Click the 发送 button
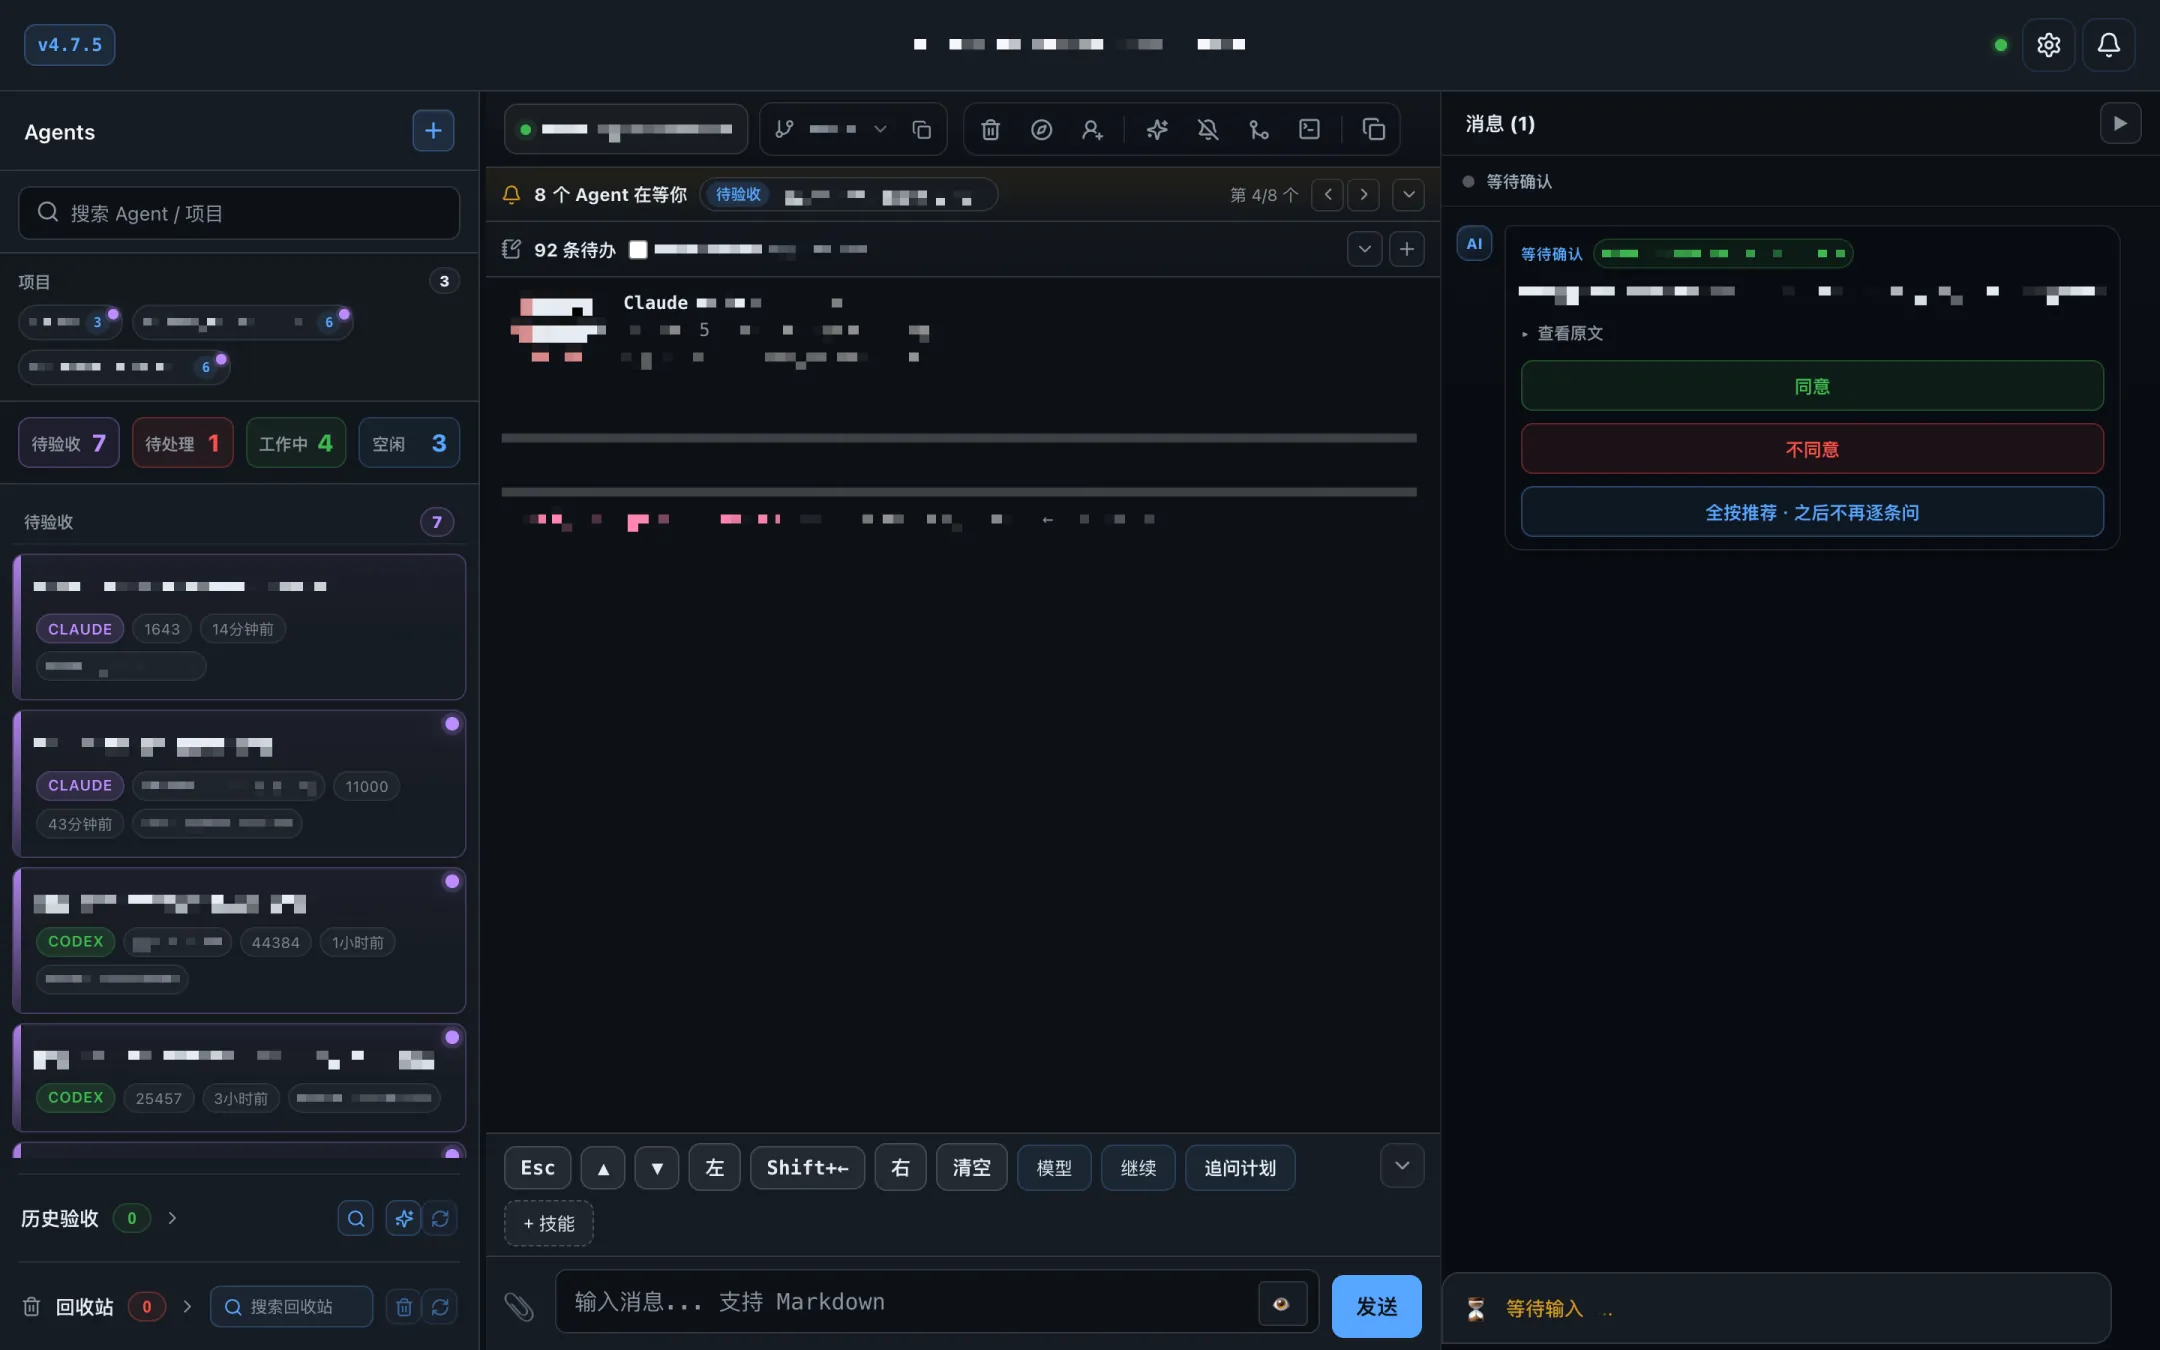The height and width of the screenshot is (1350, 2160). click(x=1376, y=1306)
